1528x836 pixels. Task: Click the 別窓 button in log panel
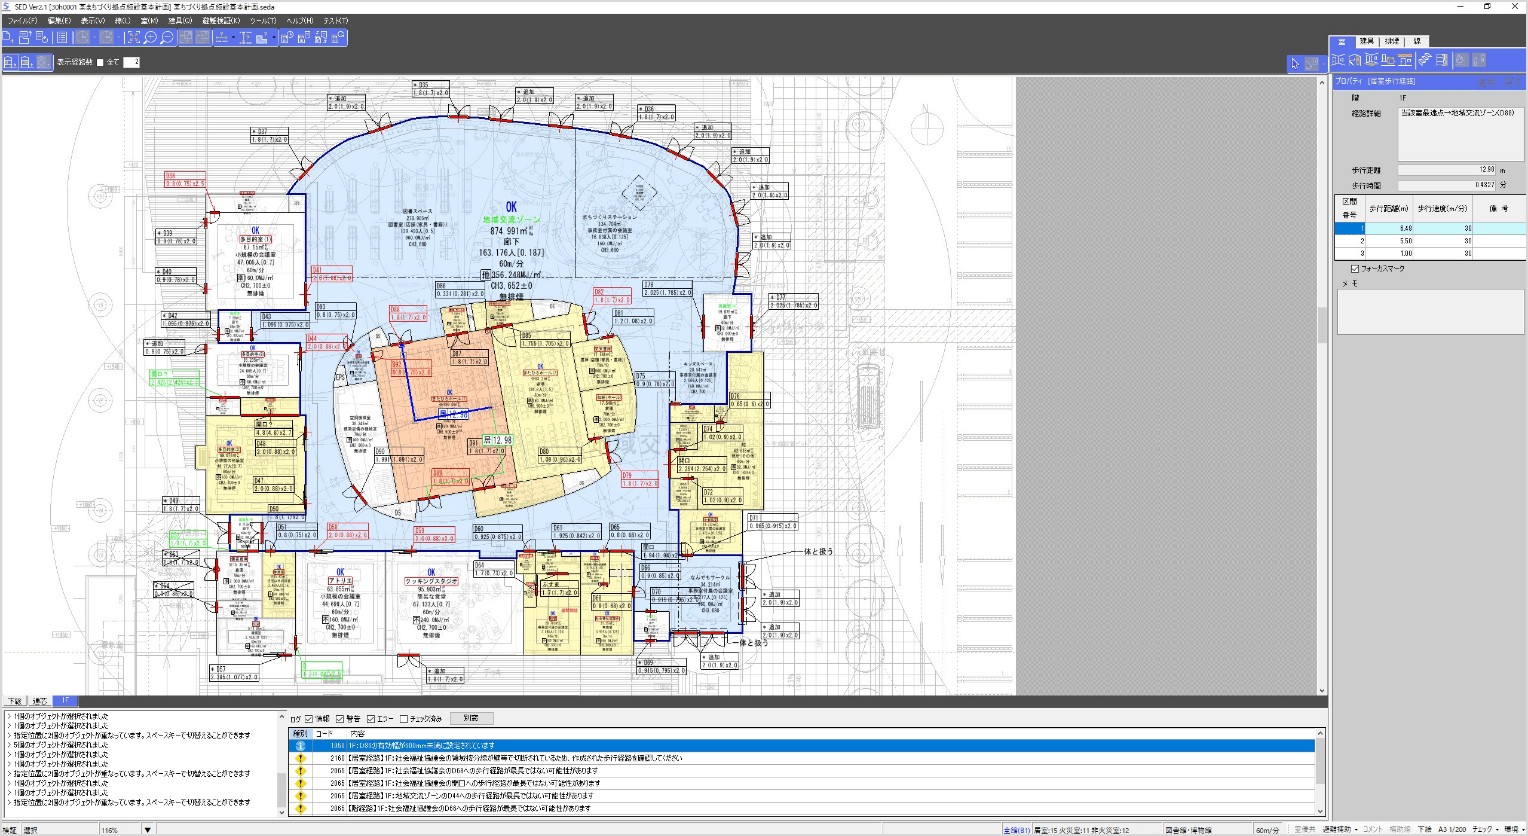pyautogui.click(x=471, y=718)
